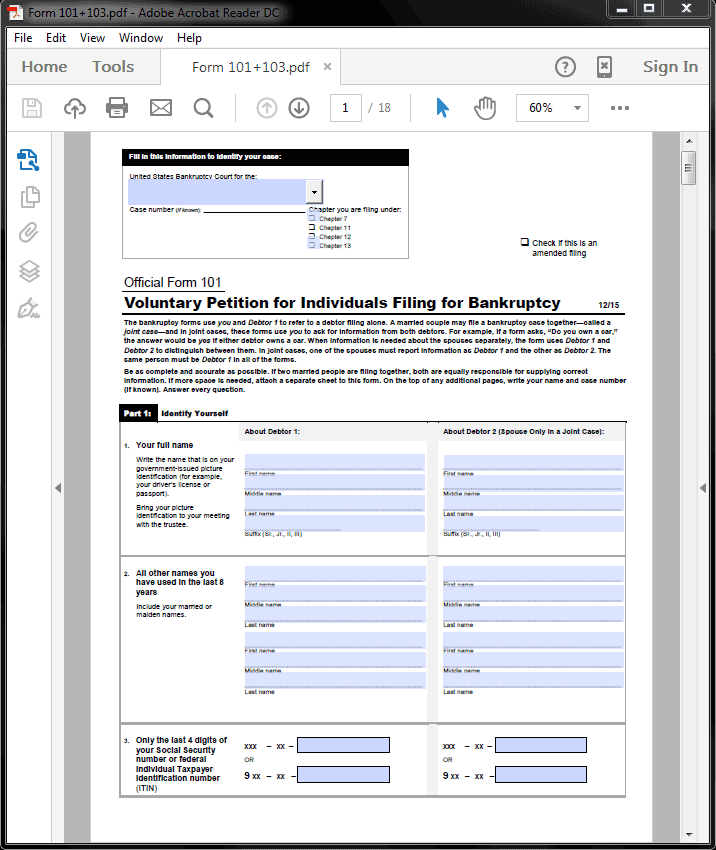Tick the Chapter 13 checkbox
This screenshot has width=716, height=850.
(312, 245)
